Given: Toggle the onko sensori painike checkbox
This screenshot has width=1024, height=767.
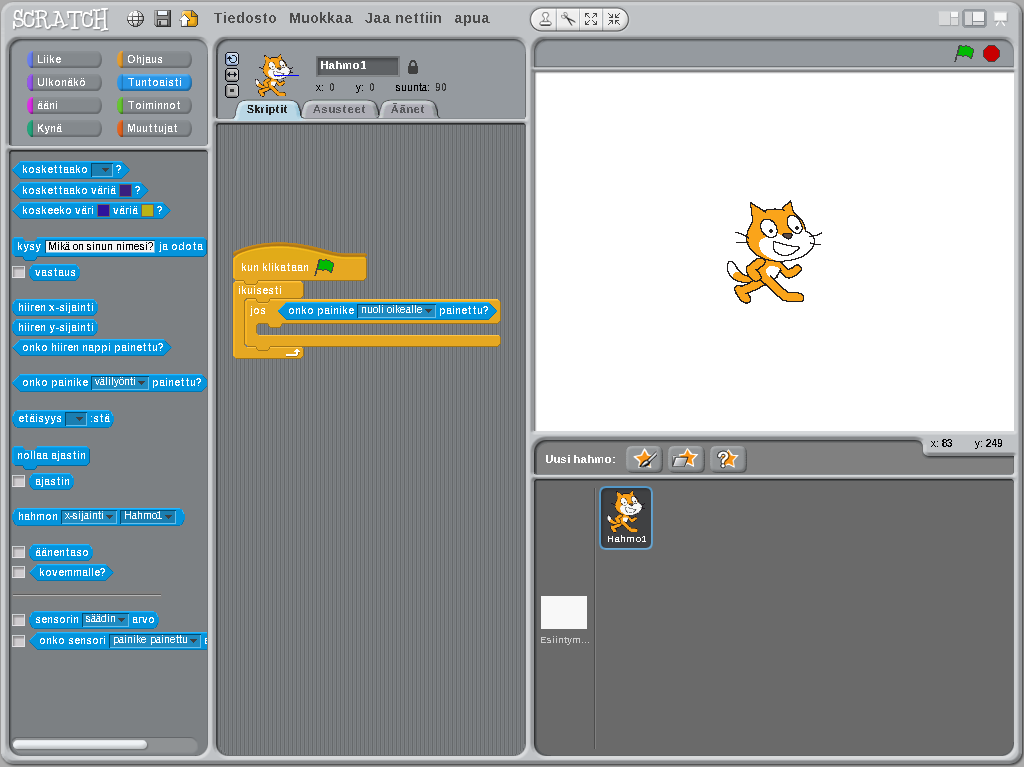Looking at the screenshot, I should click(x=19, y=640).
